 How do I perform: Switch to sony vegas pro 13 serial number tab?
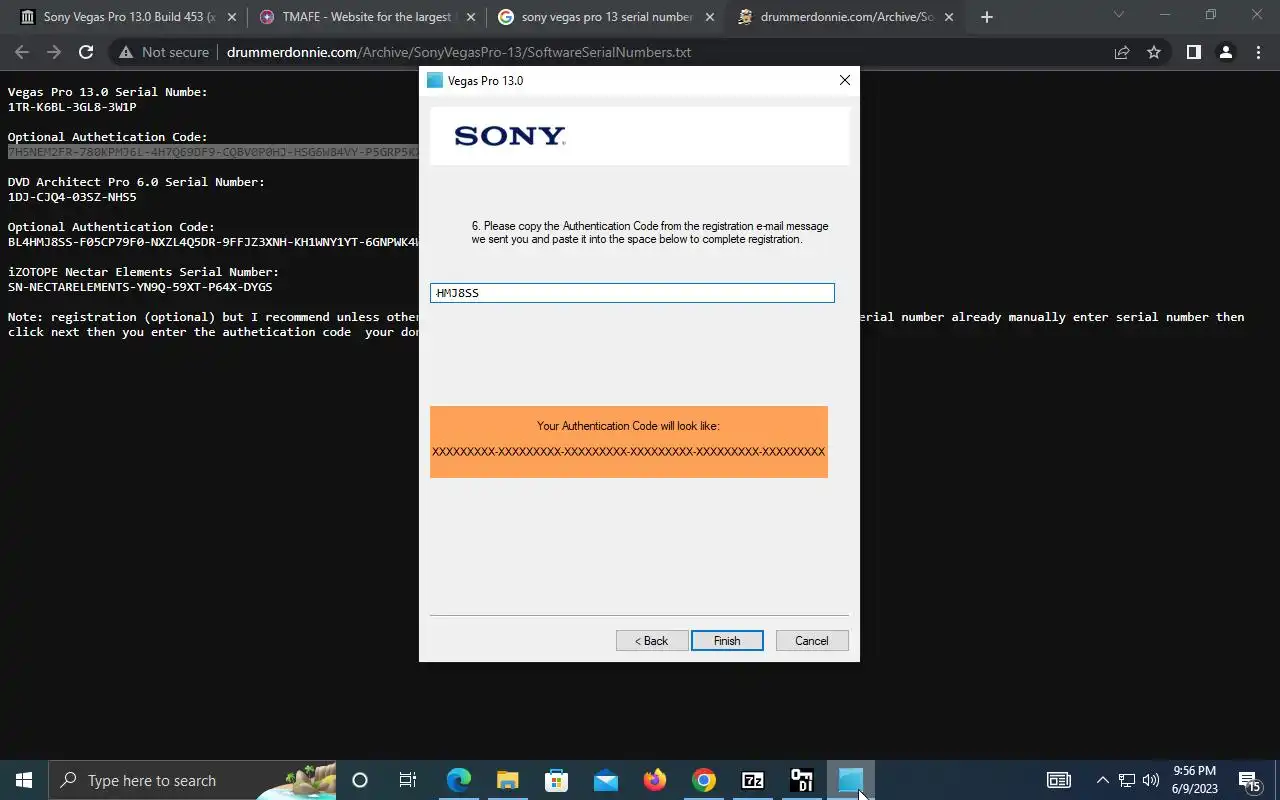coord(606,17)
